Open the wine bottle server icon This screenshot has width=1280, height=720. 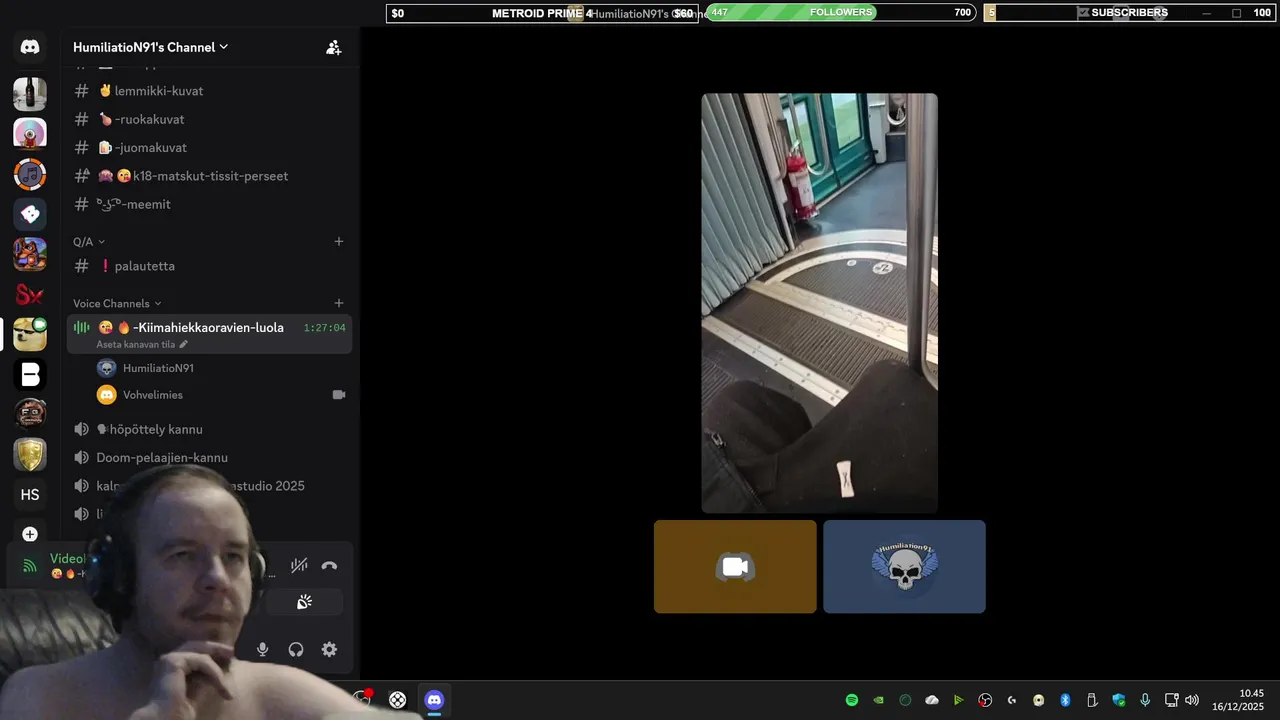click(30, 94)
